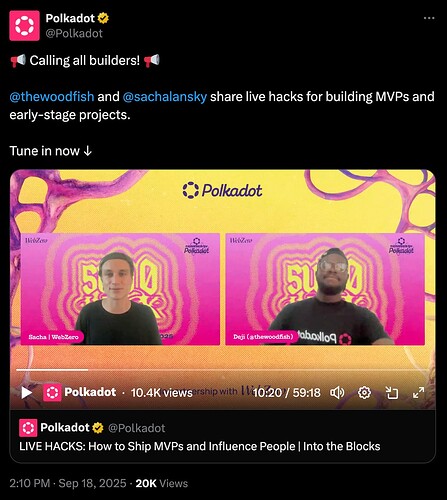
Task: Click the Polkadot profile avatar at top
Action: 24,26
